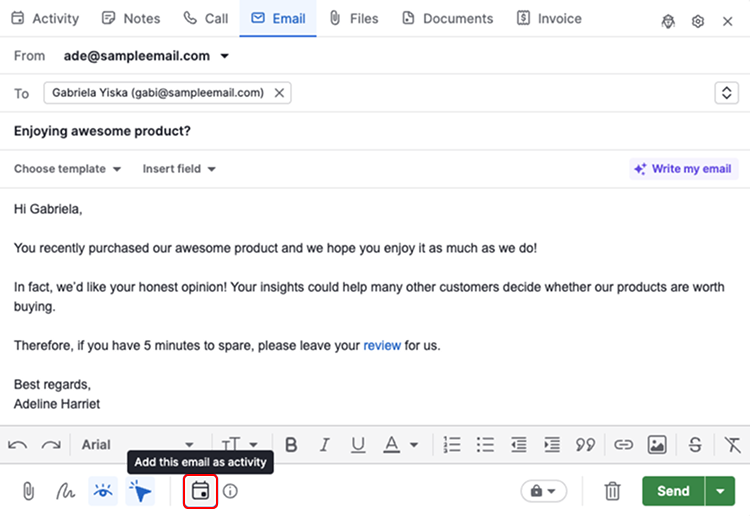Delete the draft with the trash icon
Image resolution: width=750 pixels, height=517 pixels.
coord(613,491)
